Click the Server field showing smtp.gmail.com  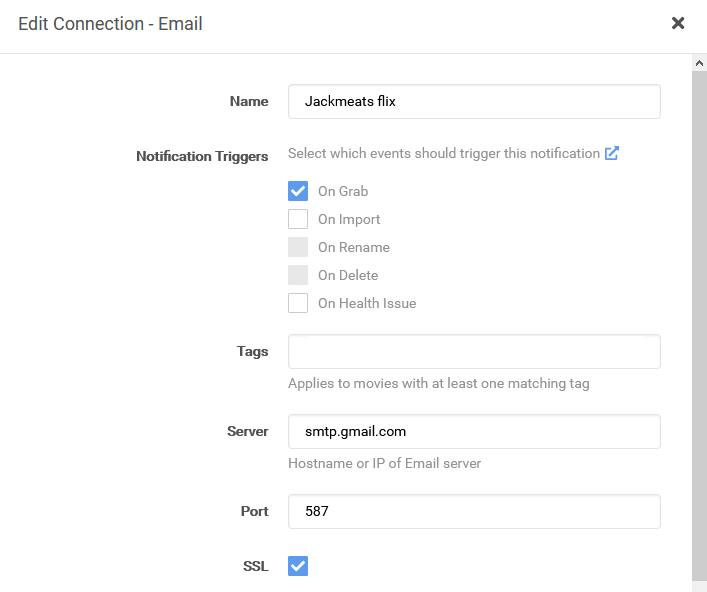tap(474, 431)
